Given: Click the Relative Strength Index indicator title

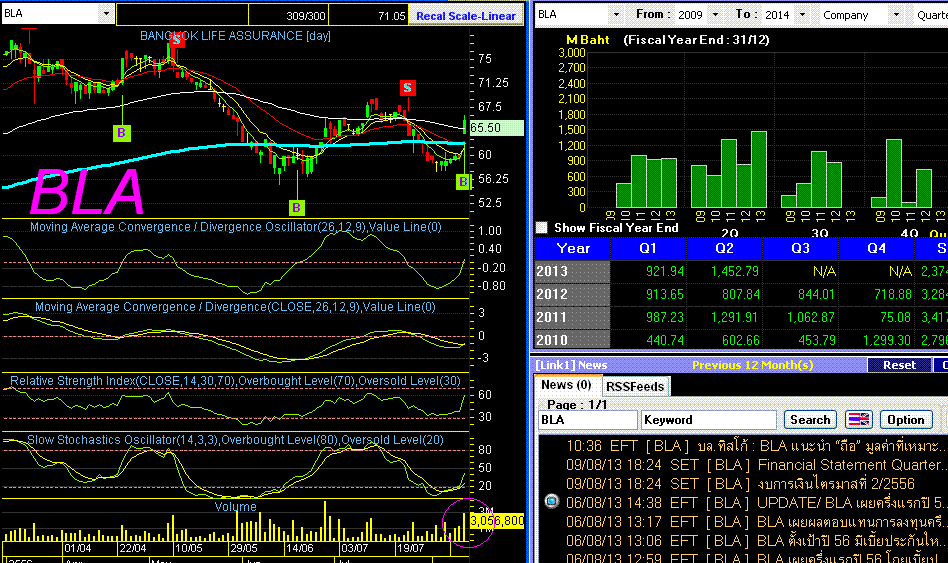Looking at the screenshot, I should [x=235, y=381].
